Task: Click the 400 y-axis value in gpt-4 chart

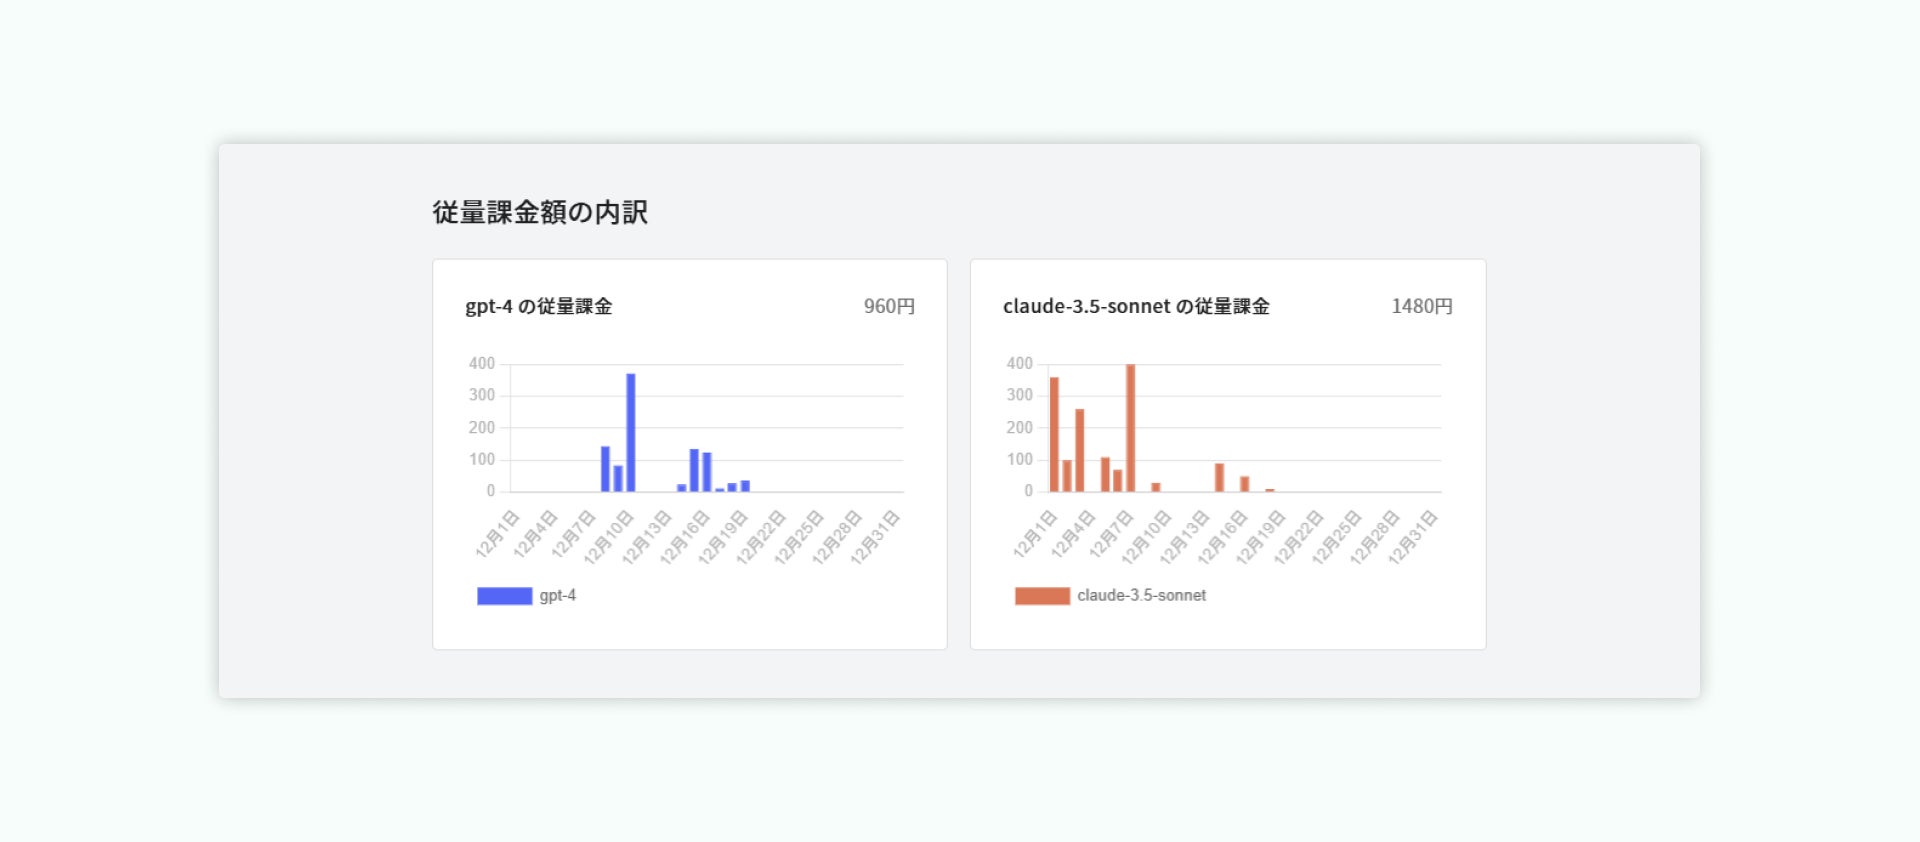Action: [482, 364]
